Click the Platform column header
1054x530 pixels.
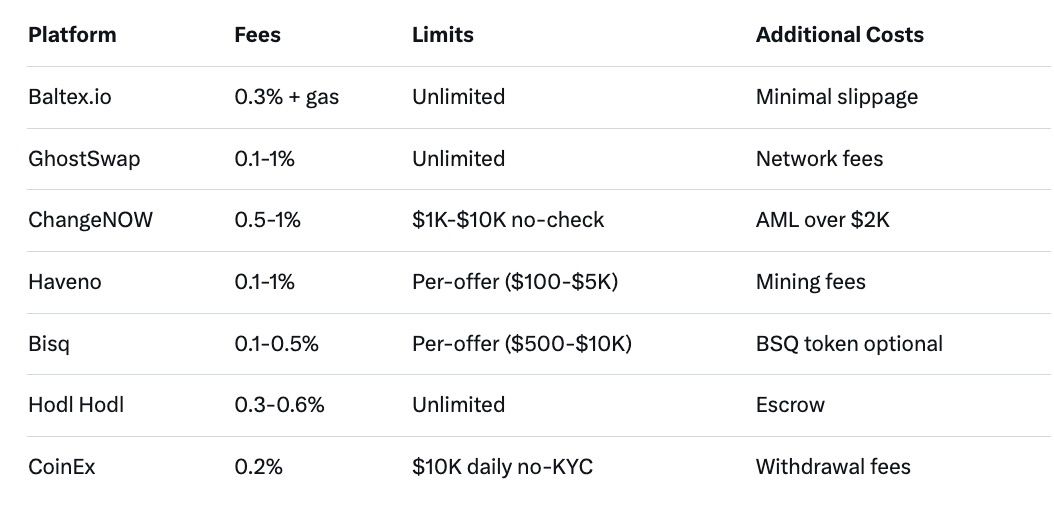tap(72, 35)
